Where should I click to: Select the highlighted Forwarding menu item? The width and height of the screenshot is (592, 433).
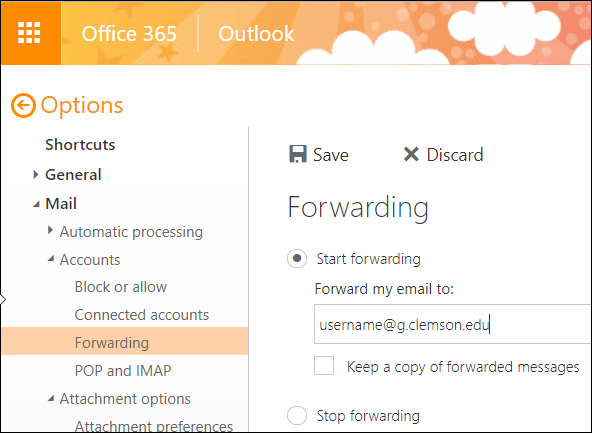(125, 341)
